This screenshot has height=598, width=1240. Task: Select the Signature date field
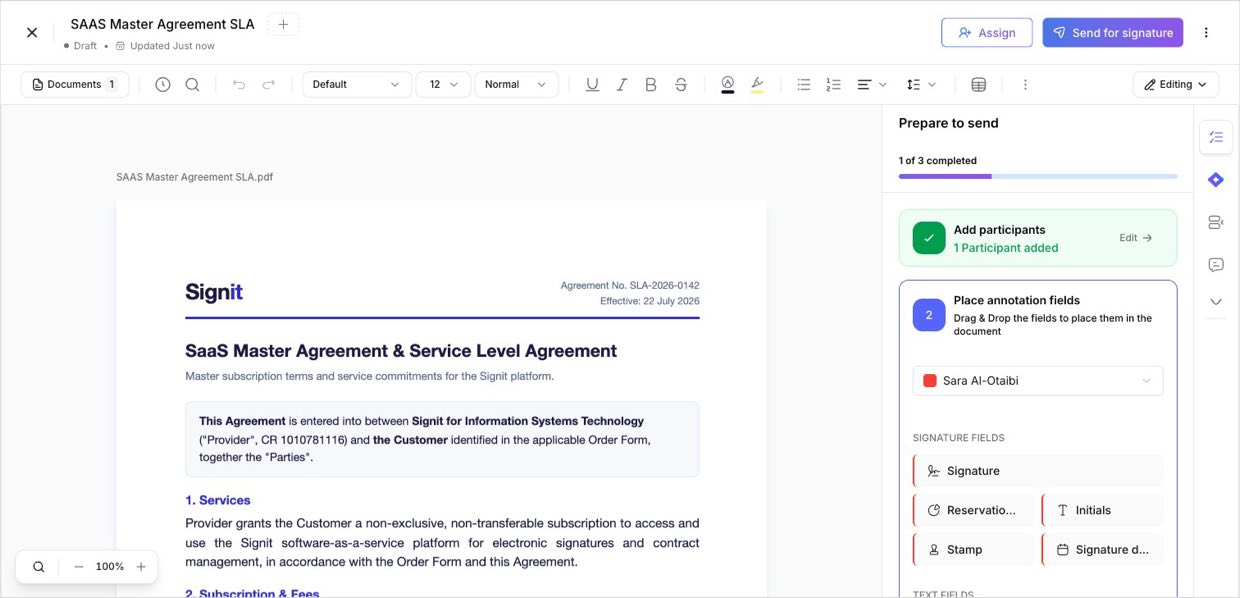coord(1102,550)
